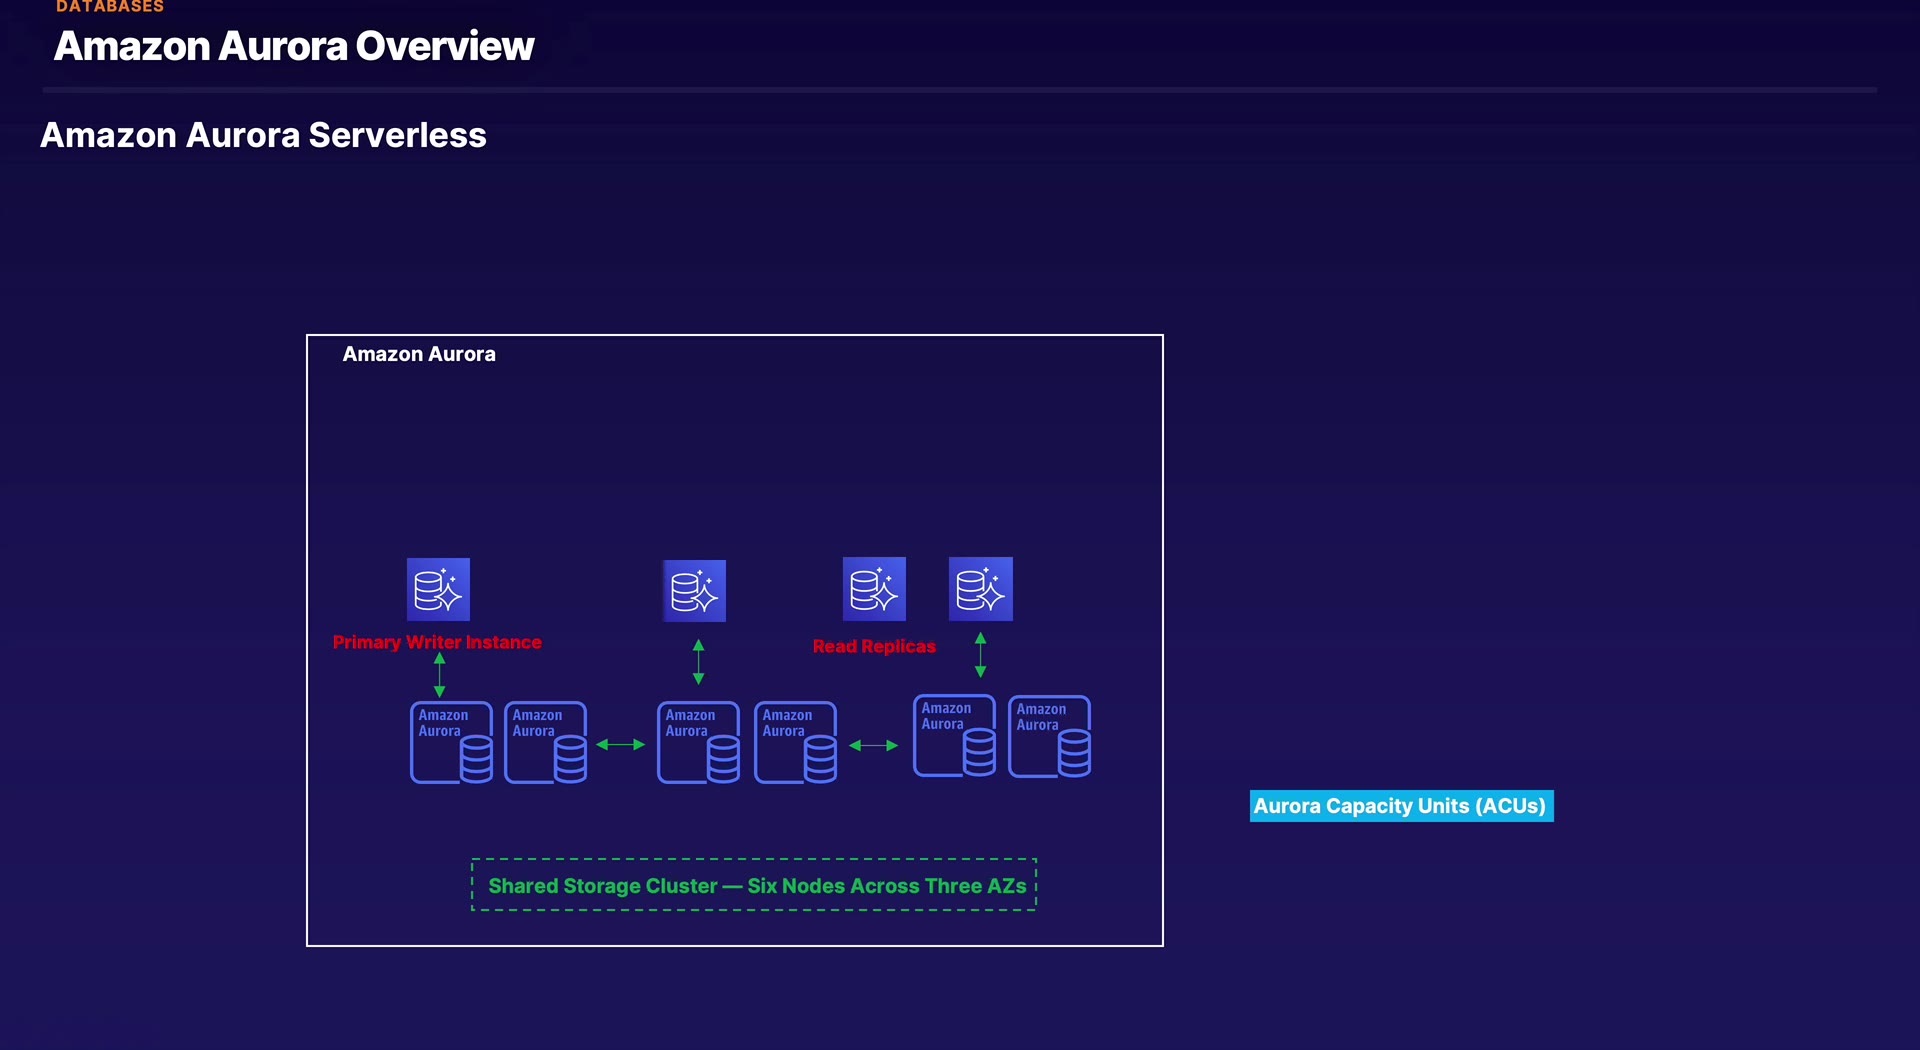Click the fourth Amazon Aurora storage node
This screenshot has width=1920, height=1050.
pos(796,742)
